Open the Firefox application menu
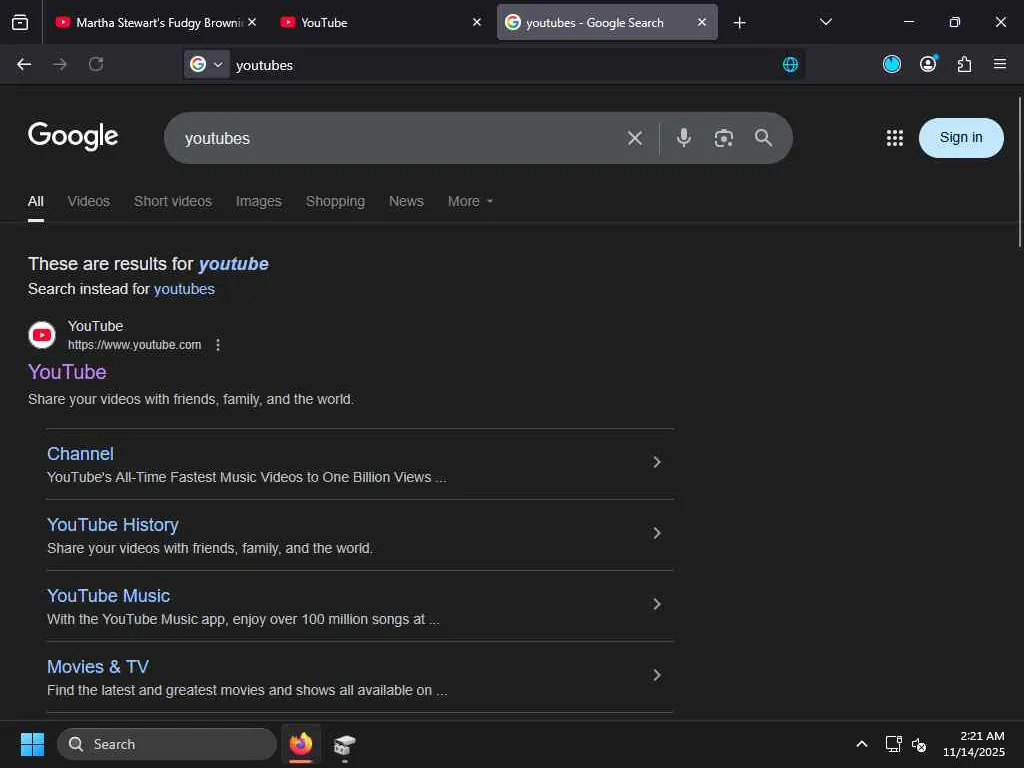The width and height of the screenshot is (1024, 768). 1000,64
